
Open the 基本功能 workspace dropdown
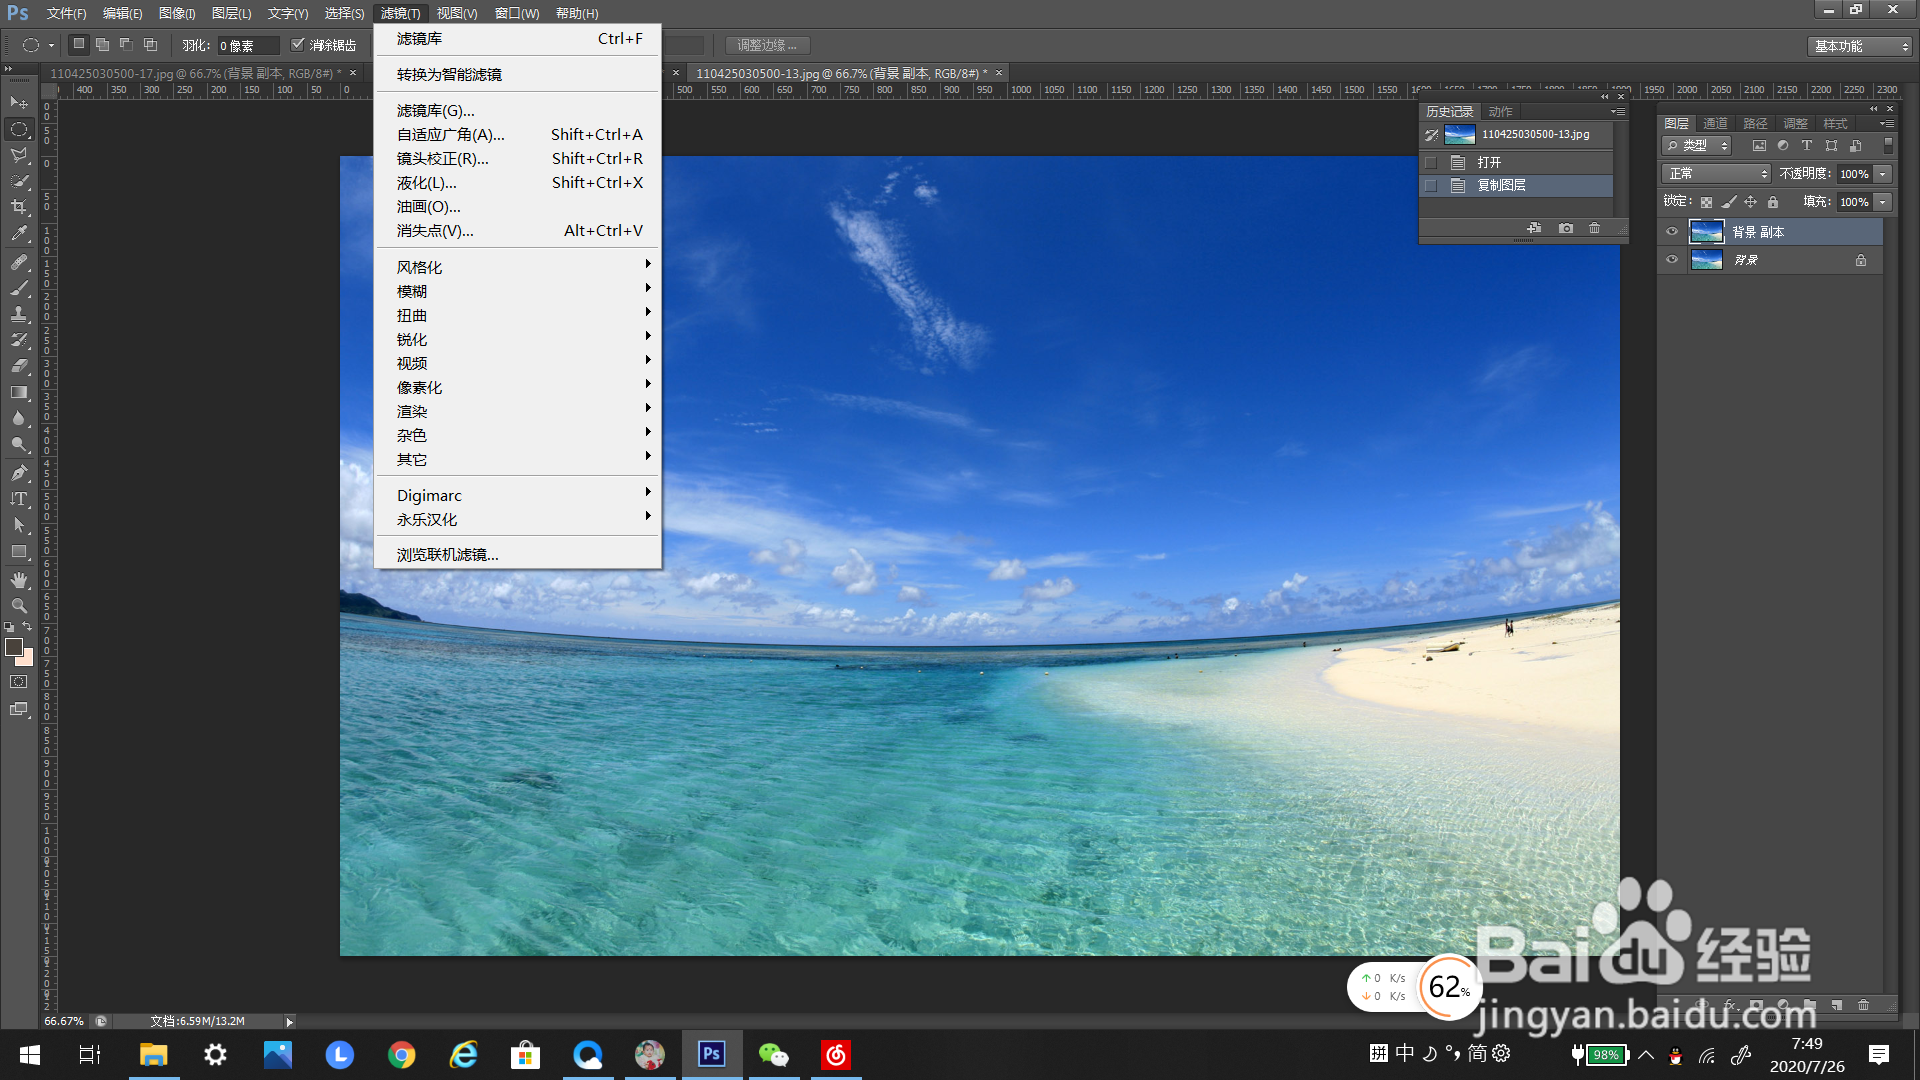click(1860, 46)
